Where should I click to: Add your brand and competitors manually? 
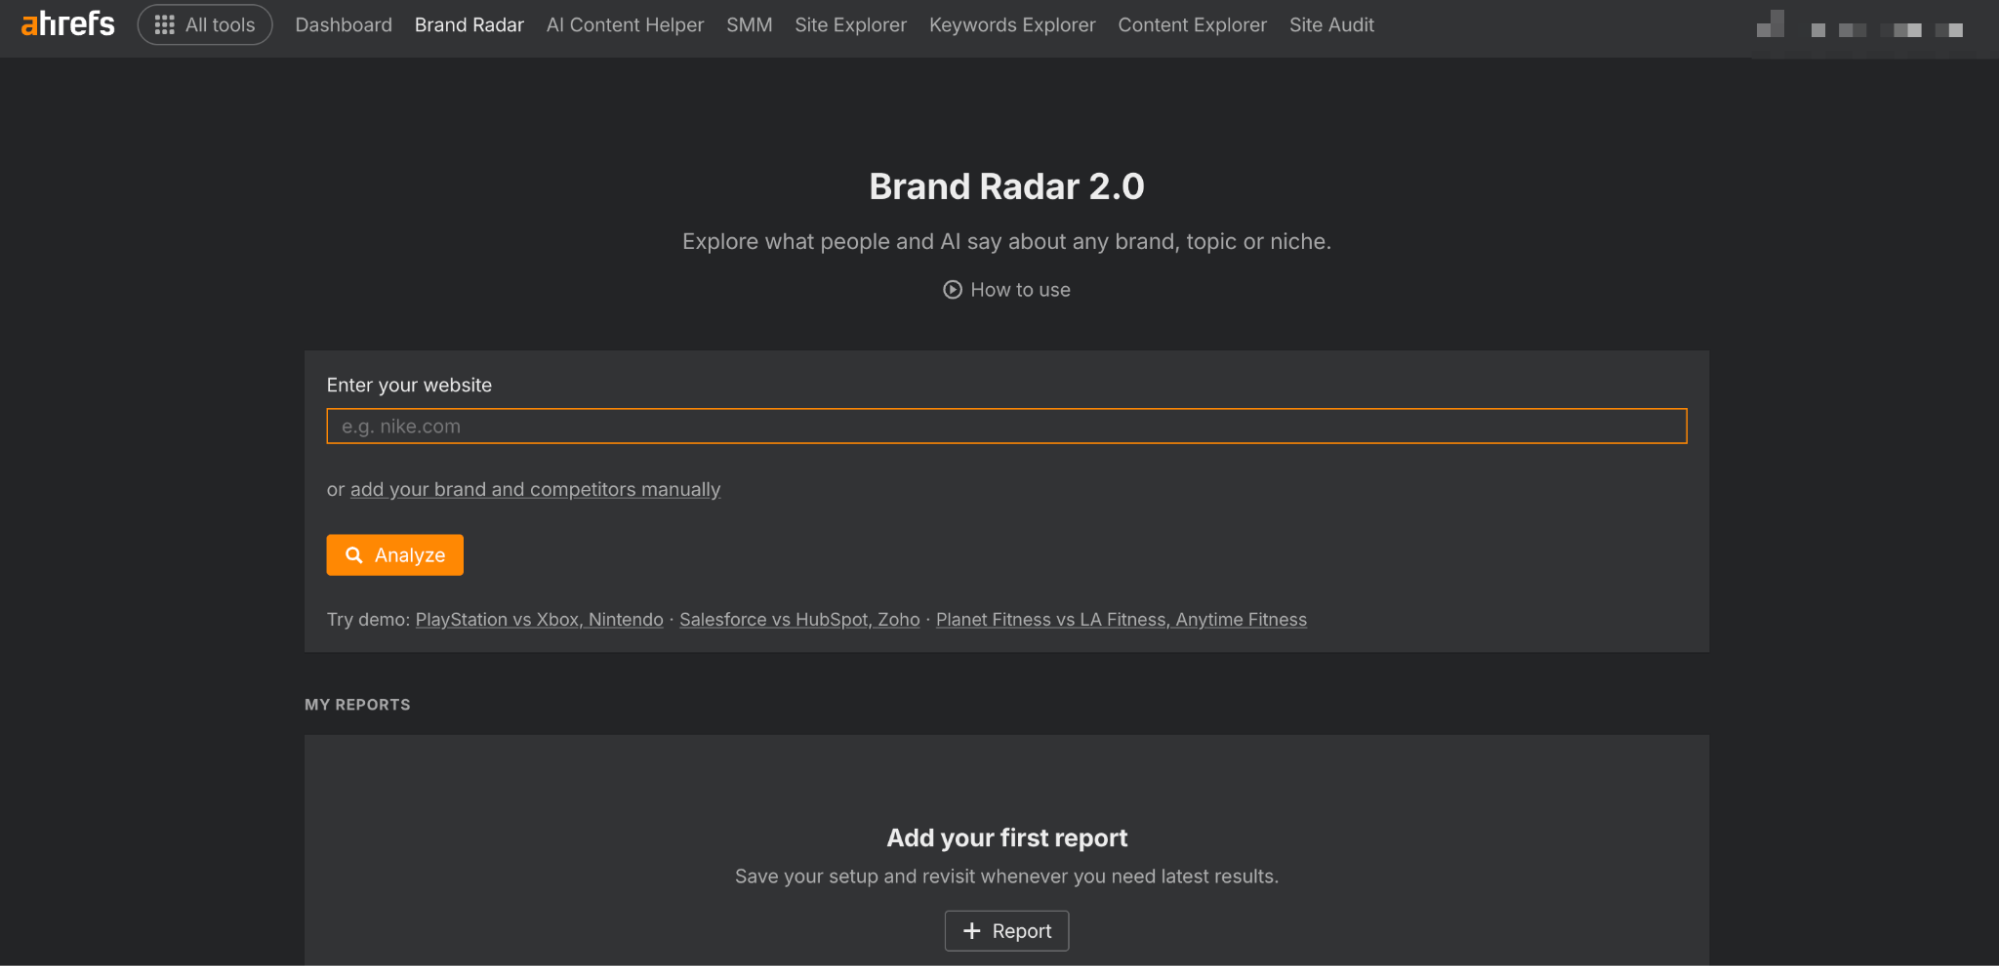535,490
